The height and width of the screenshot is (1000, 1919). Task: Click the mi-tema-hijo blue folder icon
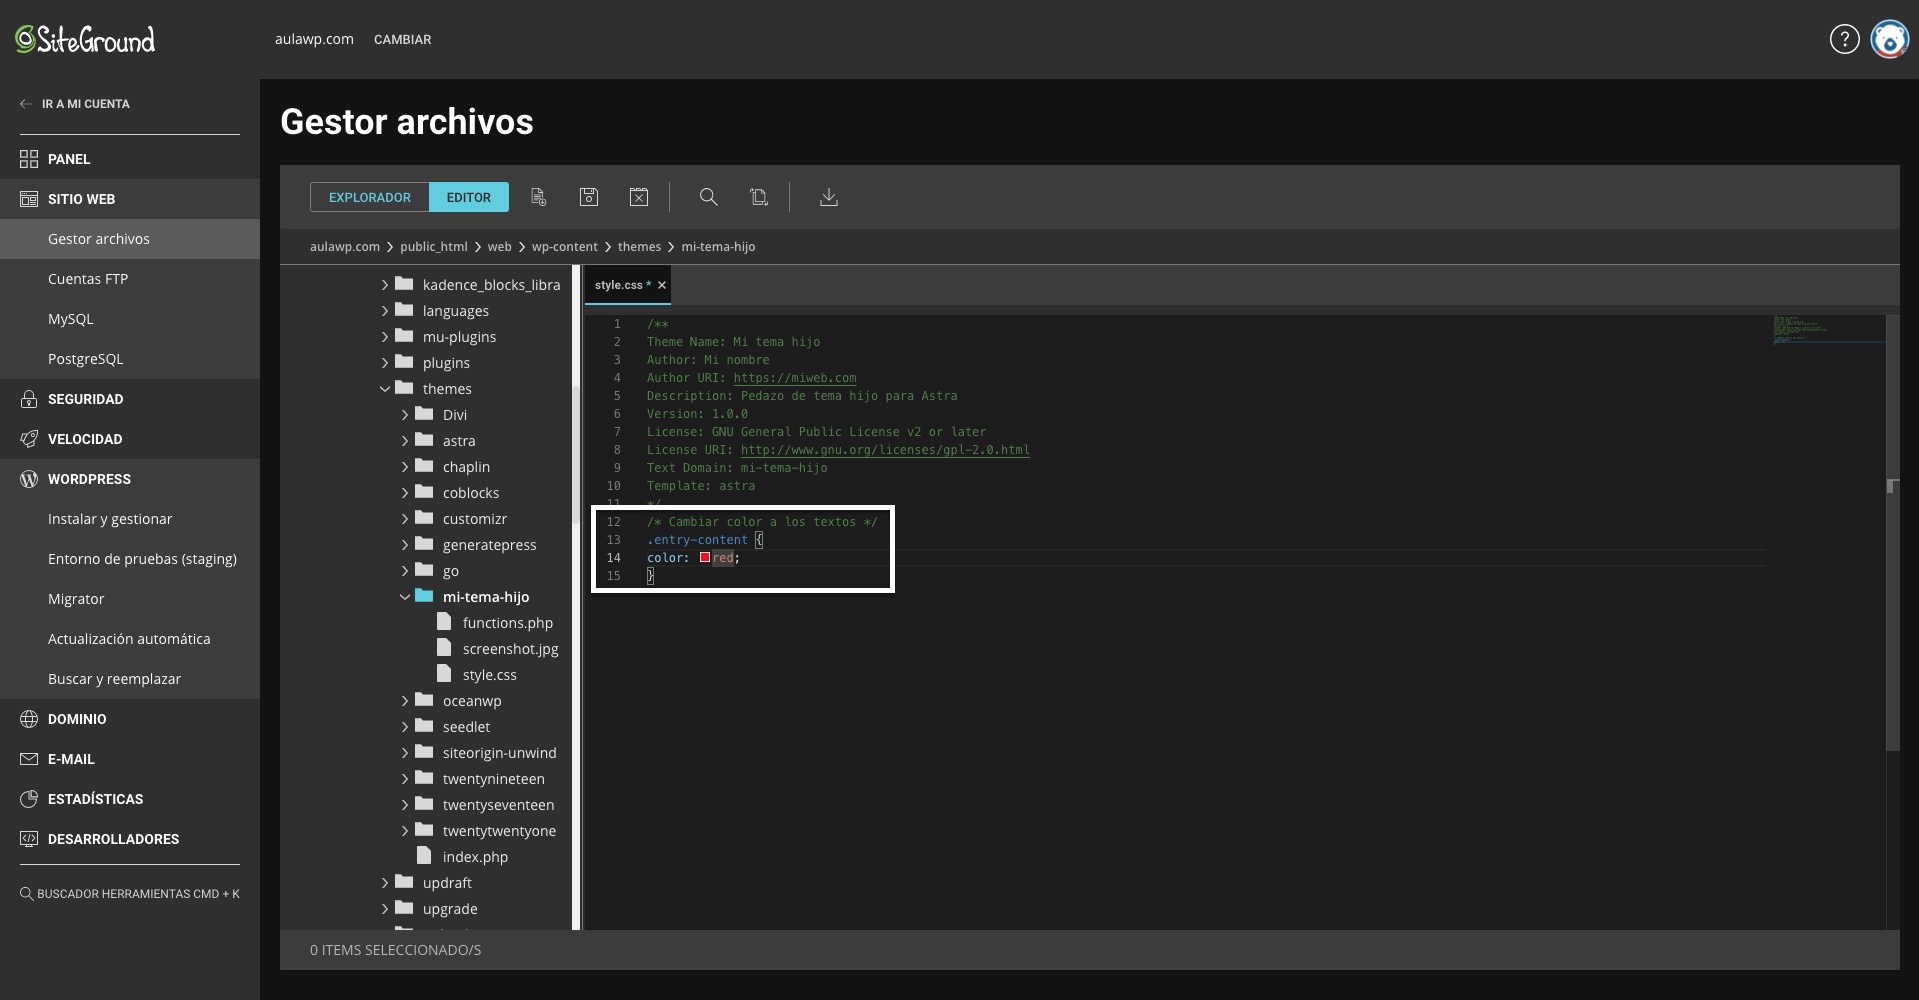[x=424, y=596]
